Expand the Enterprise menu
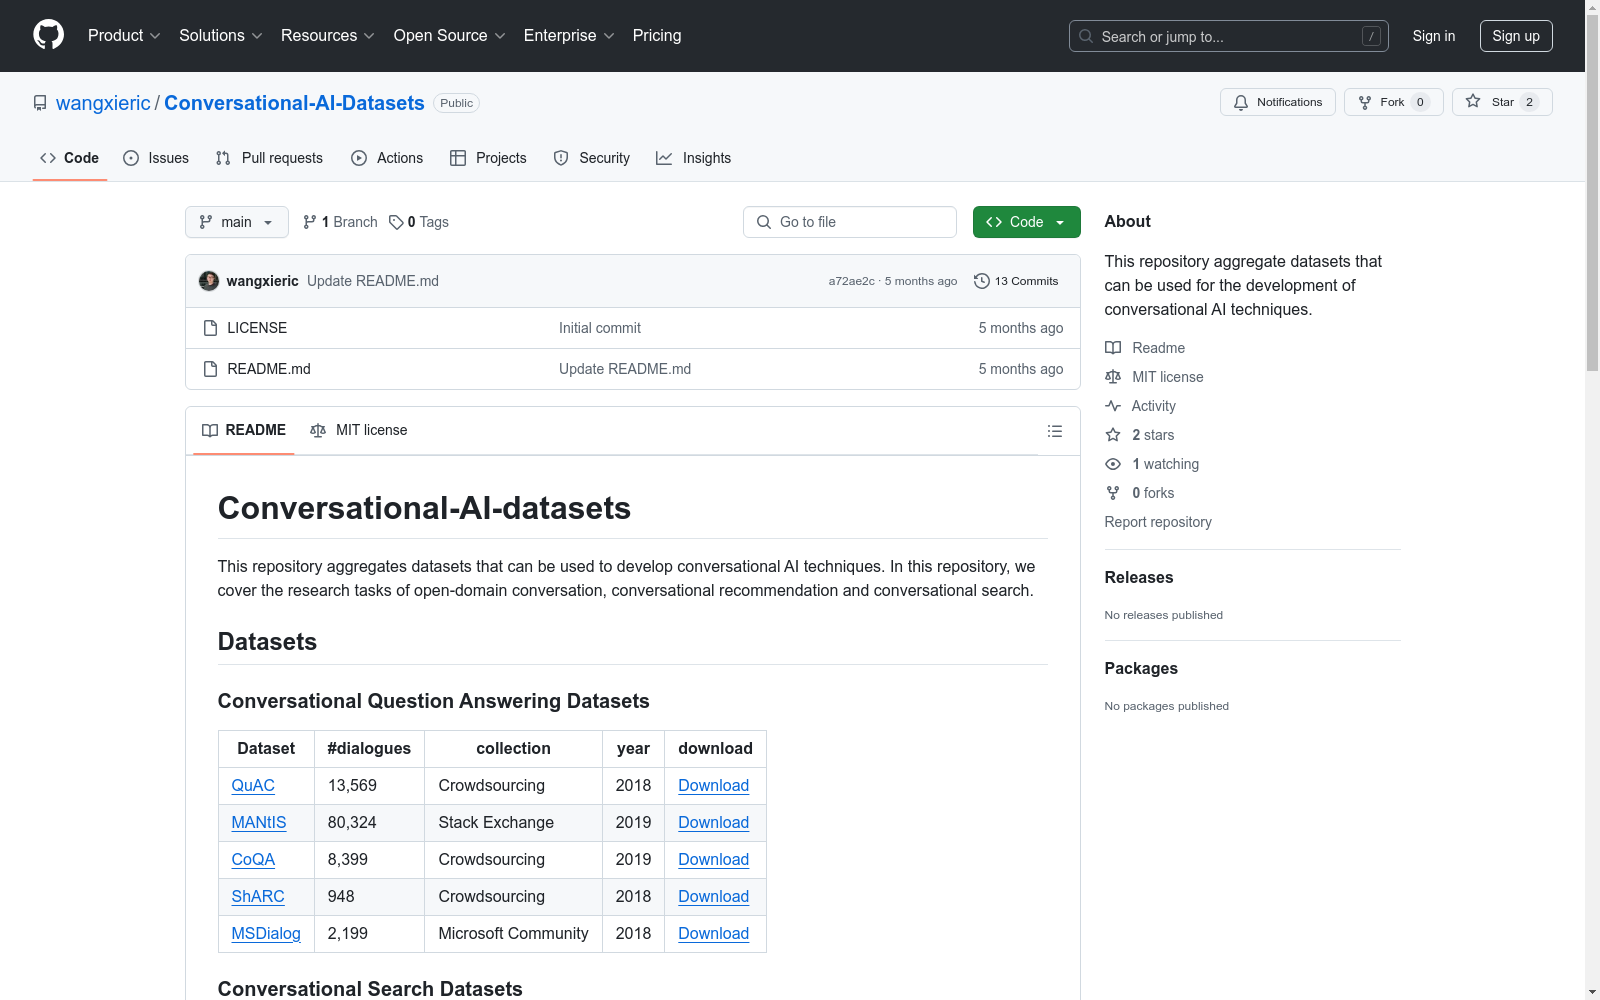 tap(569, 36)
